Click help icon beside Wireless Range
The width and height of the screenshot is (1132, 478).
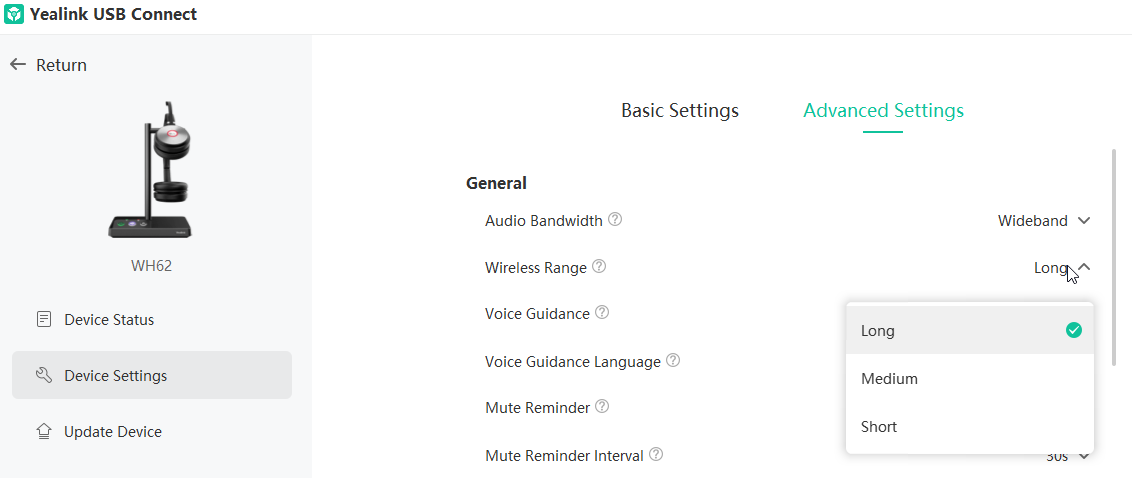tap(599, 267)
